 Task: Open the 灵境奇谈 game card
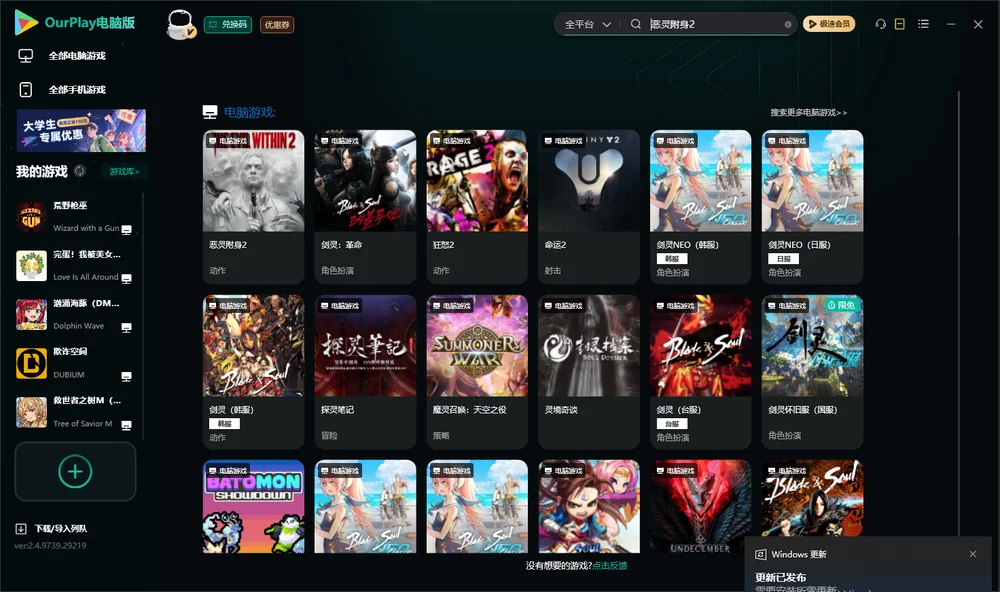point(589,372)
